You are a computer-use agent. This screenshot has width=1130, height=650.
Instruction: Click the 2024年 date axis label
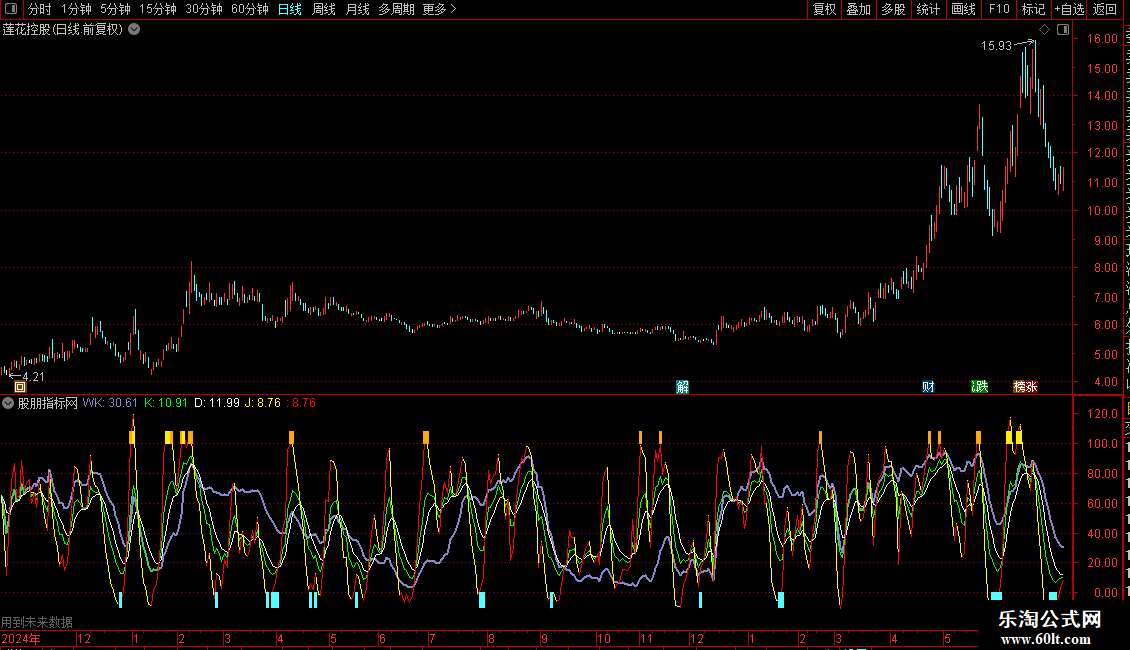tap(21, 638)
